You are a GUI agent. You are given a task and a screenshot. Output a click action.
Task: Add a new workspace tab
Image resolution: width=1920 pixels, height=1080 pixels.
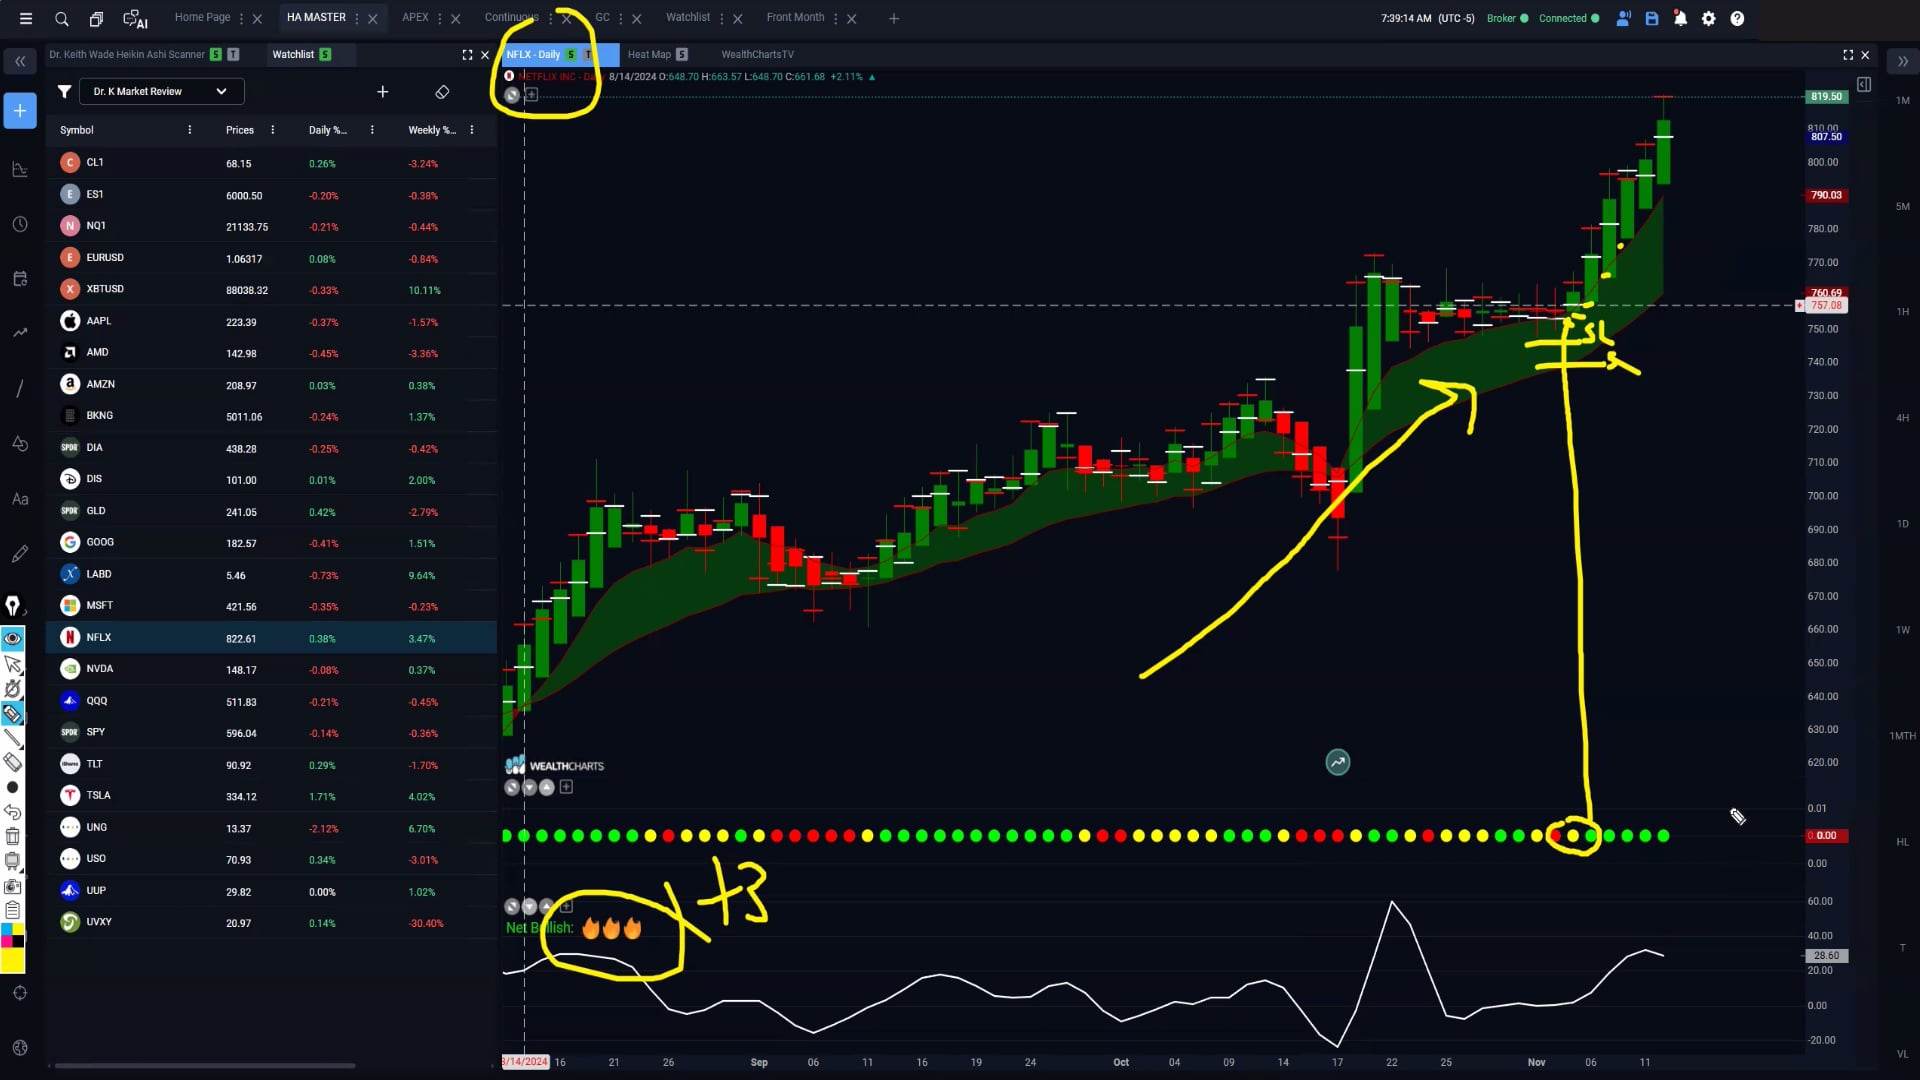pos(894,18)
